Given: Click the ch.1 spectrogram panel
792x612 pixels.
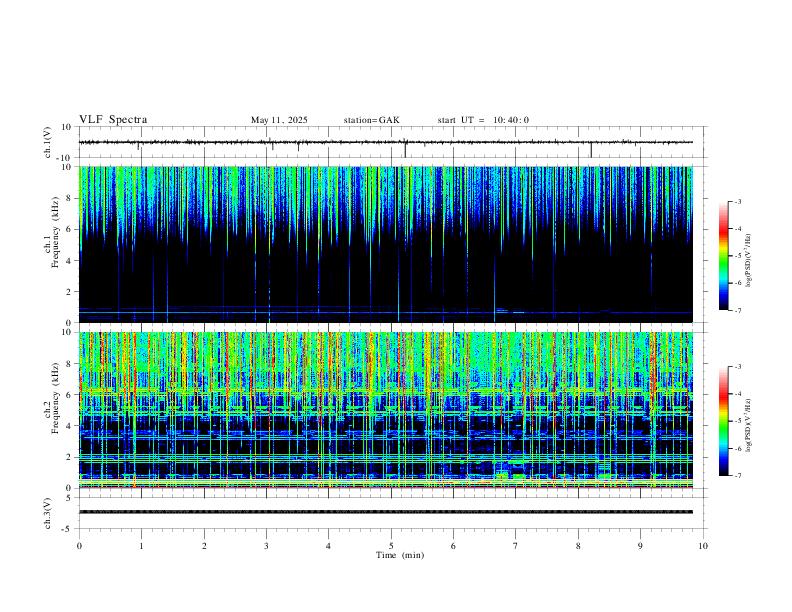Looking at the screenshot, I should (x=386, y=244).
